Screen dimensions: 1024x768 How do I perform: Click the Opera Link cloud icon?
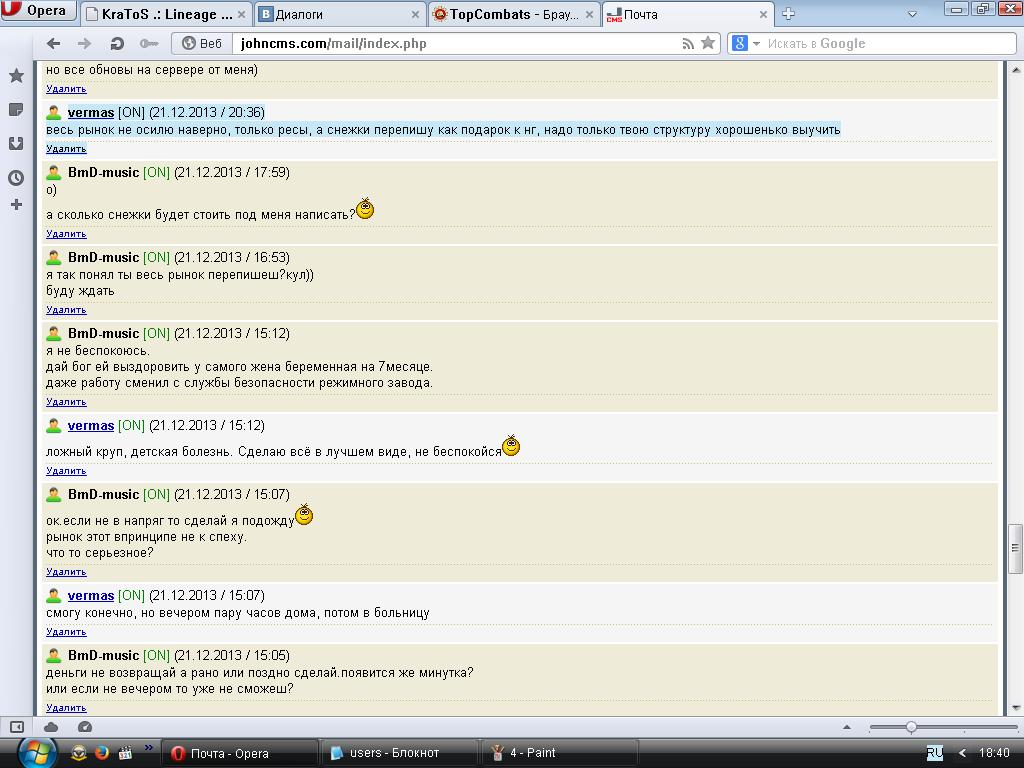tap(51, 727)
